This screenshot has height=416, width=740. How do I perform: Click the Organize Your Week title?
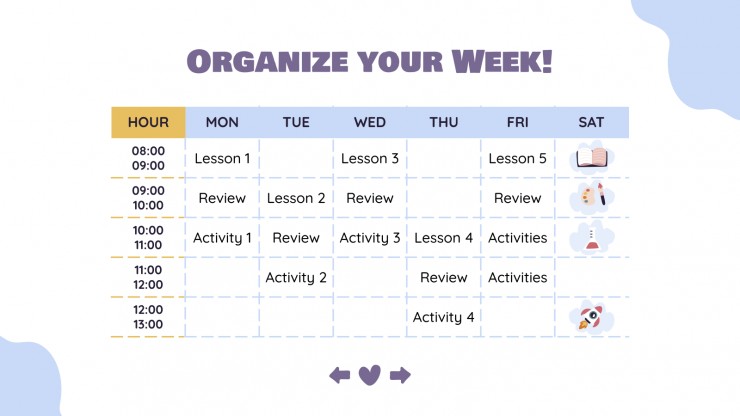pyautogui.click(x=370, y=61)
